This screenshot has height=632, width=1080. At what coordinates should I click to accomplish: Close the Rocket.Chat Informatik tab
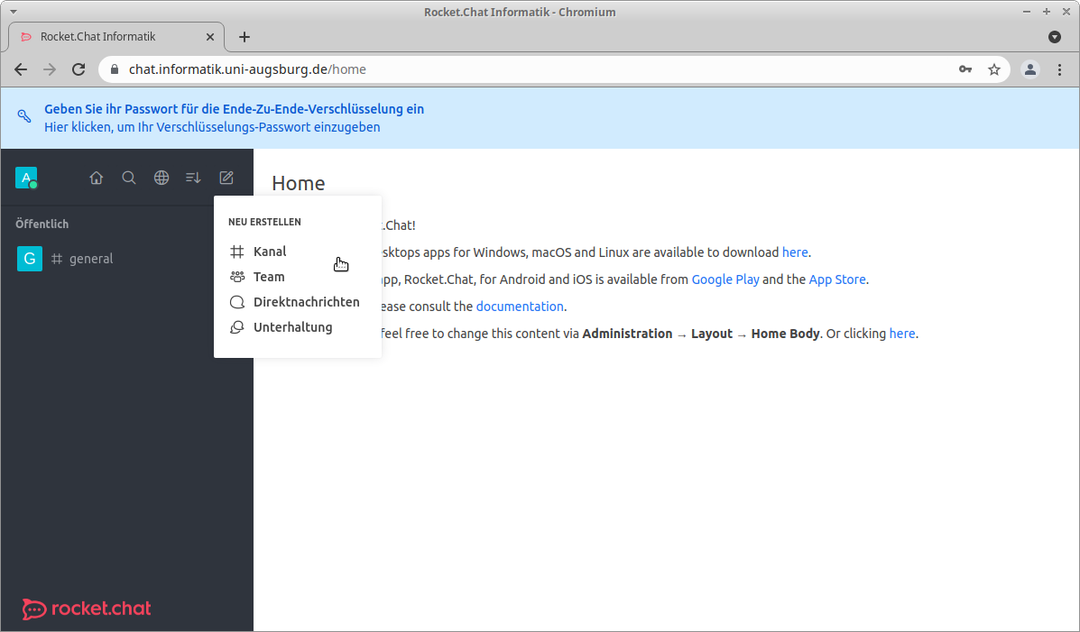[x=210, y=37]
